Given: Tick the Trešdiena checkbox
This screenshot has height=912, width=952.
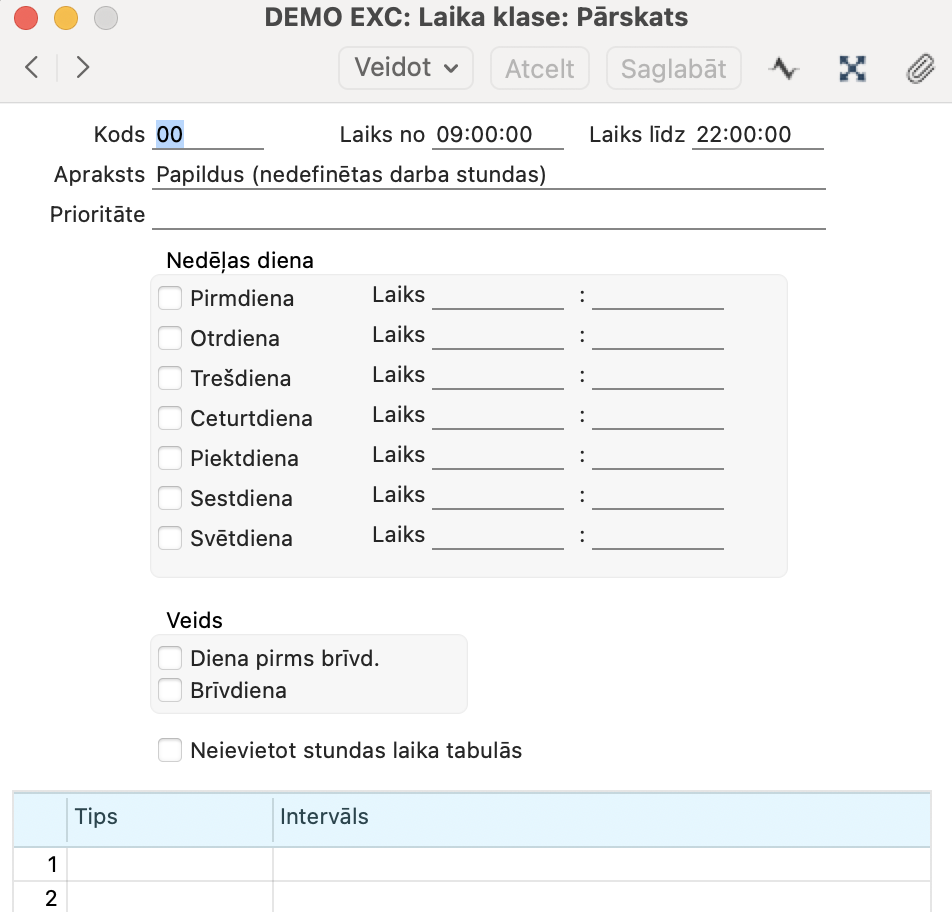Looking at the screenshot, I should click(x=171, y=378).
